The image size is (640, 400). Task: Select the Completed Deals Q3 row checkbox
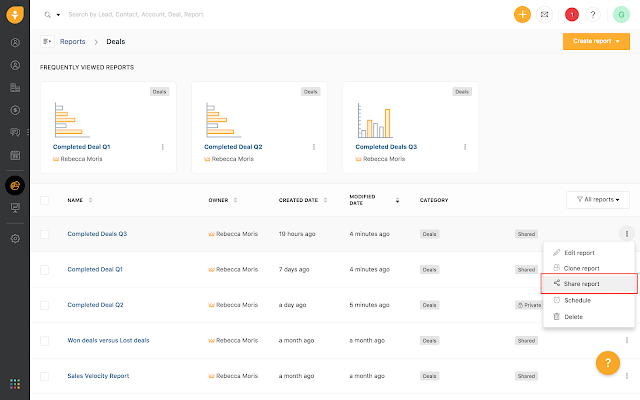coord(44,234)
